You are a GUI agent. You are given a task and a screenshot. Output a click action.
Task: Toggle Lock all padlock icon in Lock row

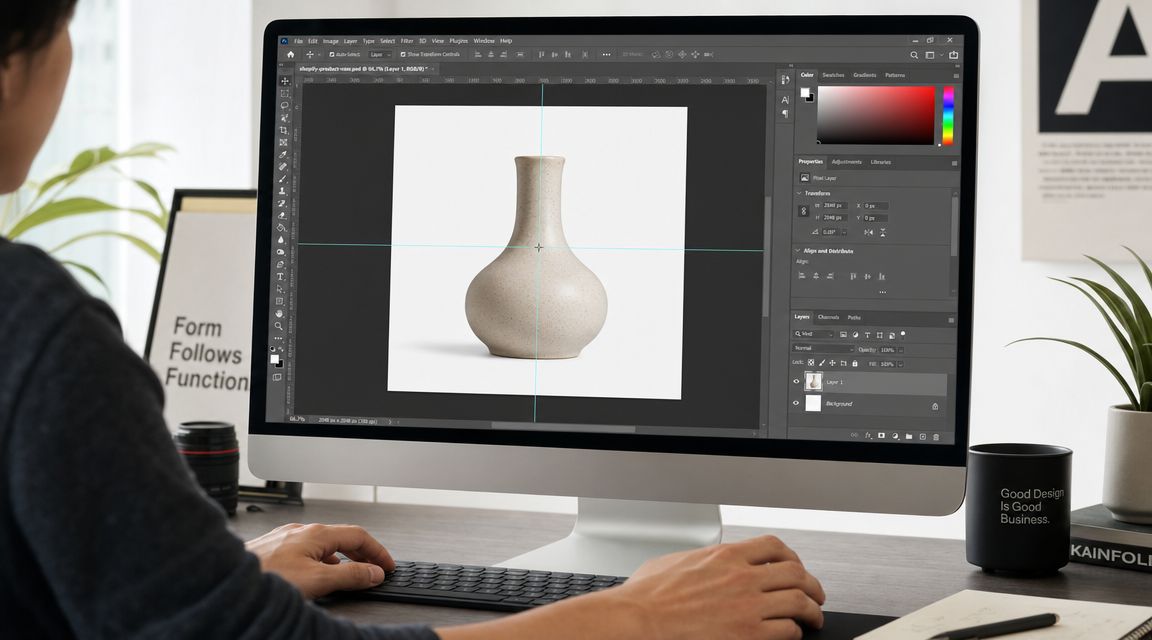854,364
